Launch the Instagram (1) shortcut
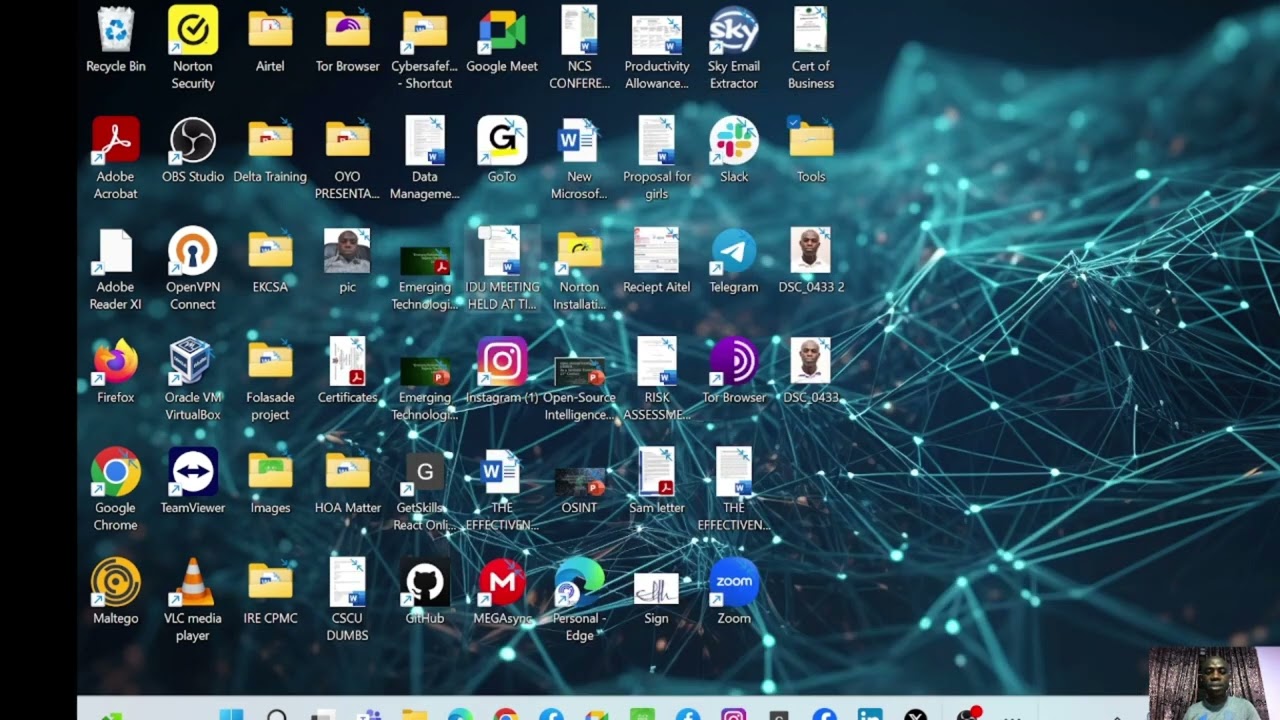Screen dimensions: 1280x720 [502, 361]
